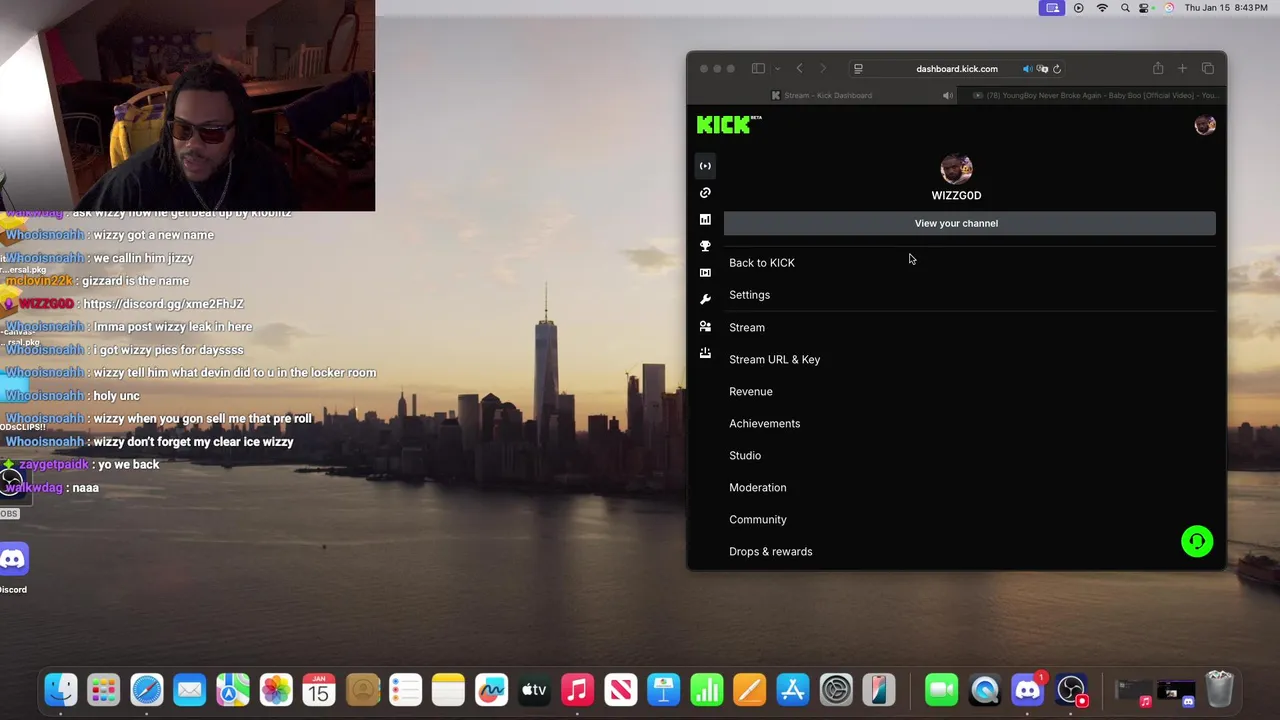Open FaceTime from the dock

point(941,690)
